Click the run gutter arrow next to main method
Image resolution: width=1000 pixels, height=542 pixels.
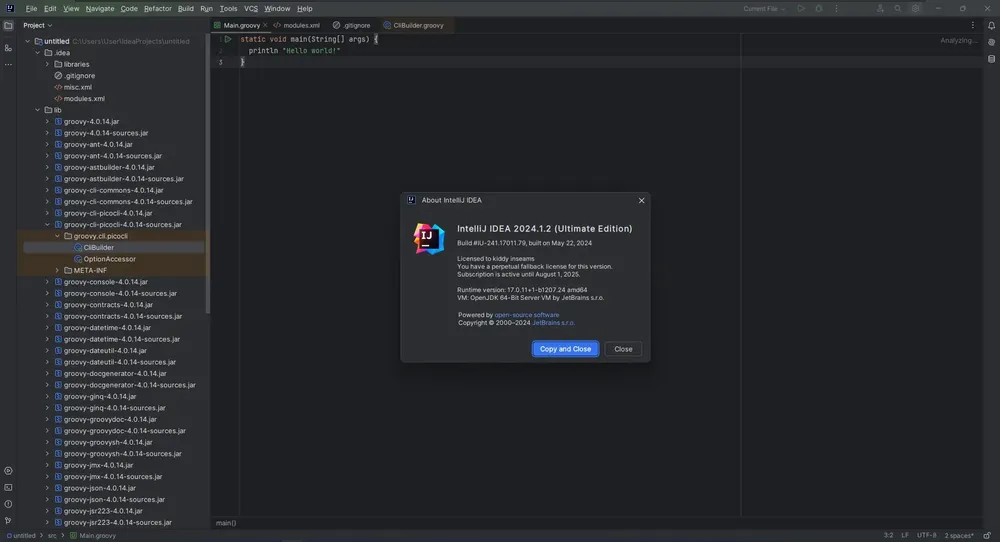tap(228, 39)
